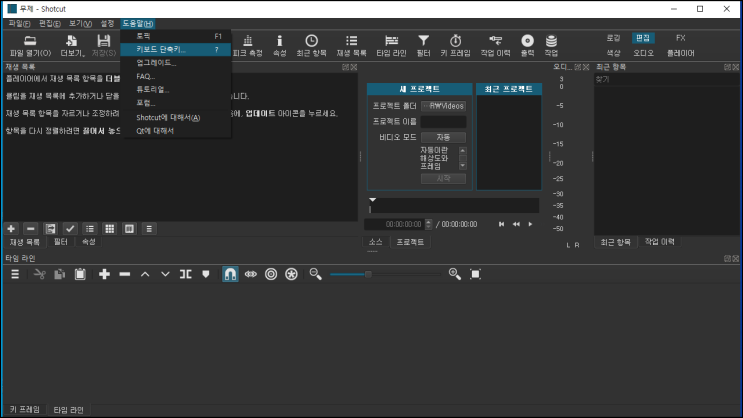
Task: Click the timecode spinner arrows
Action: pos(428,224)
